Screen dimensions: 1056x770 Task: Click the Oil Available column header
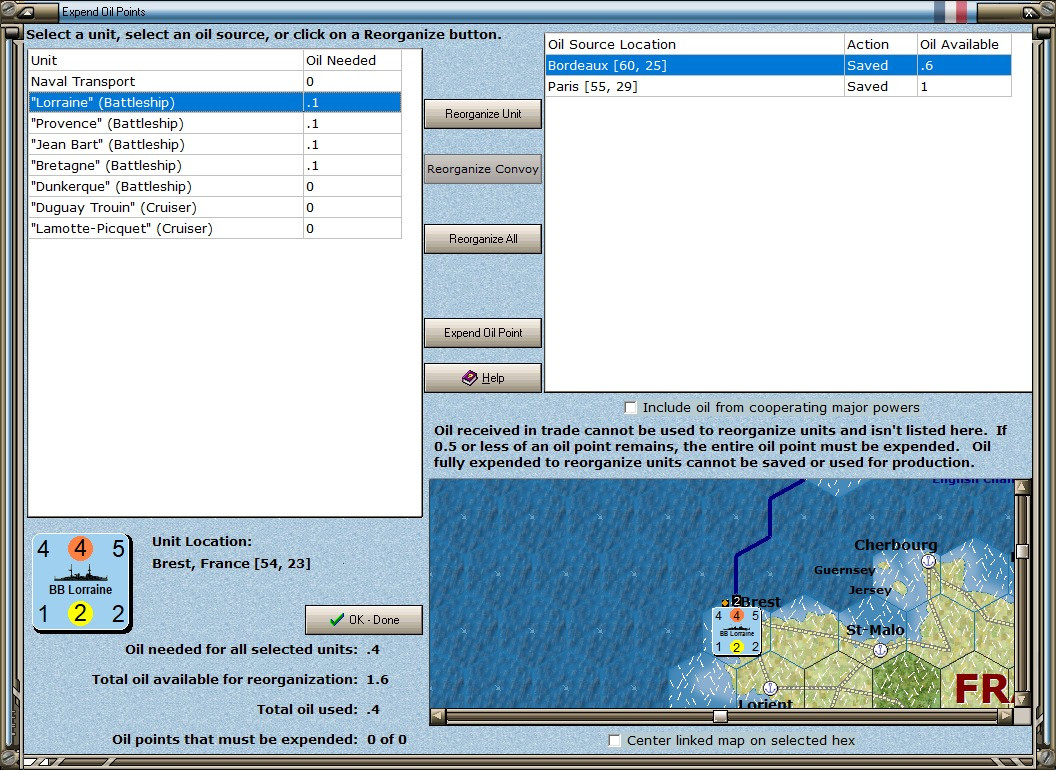pos(964,44)
